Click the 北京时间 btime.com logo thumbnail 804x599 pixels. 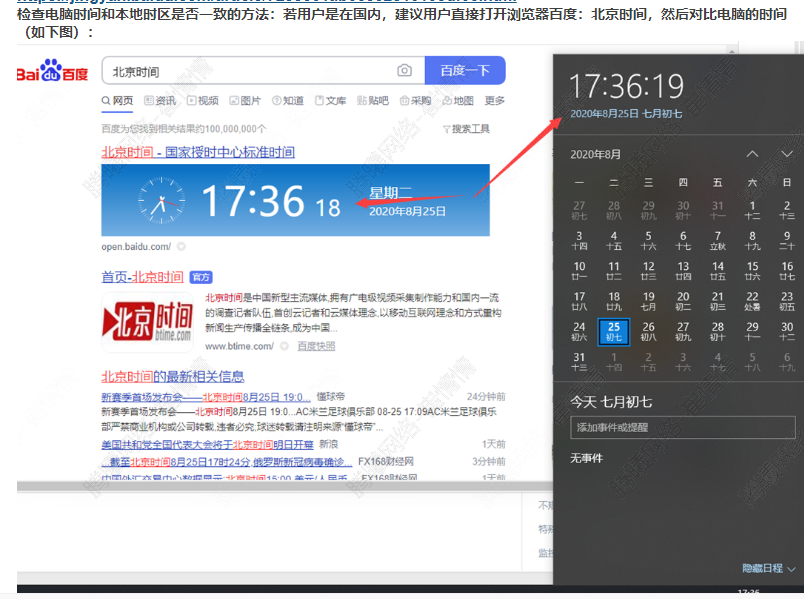tap(147, 320)
